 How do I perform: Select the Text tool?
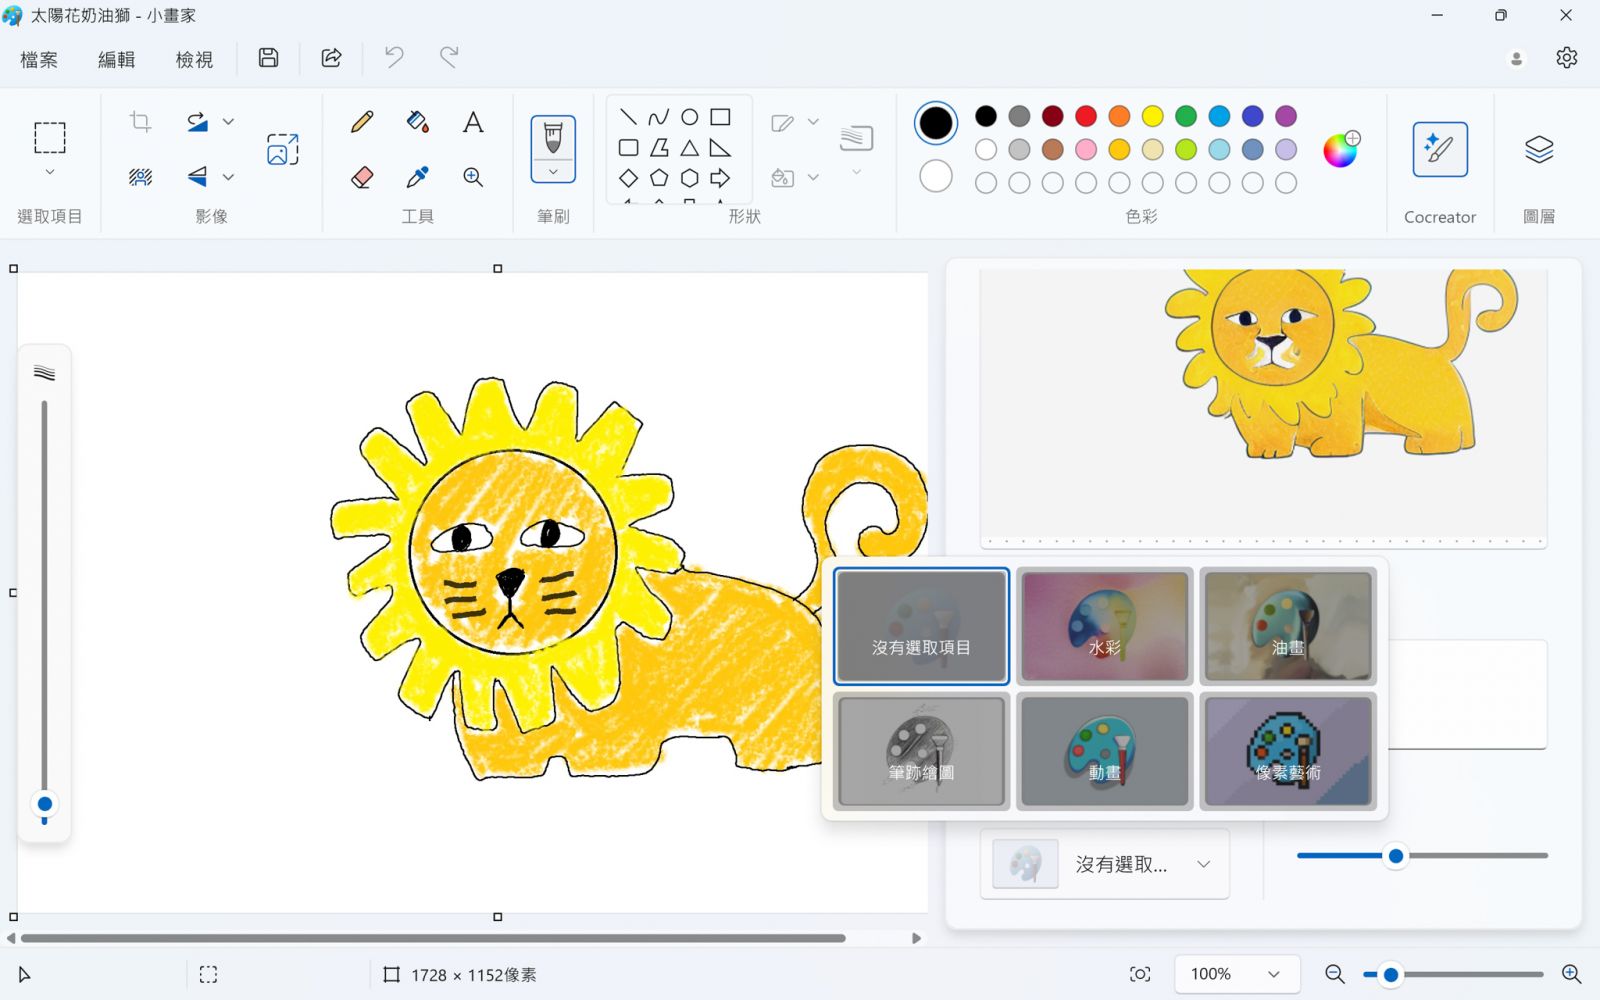tap(473, 122)
